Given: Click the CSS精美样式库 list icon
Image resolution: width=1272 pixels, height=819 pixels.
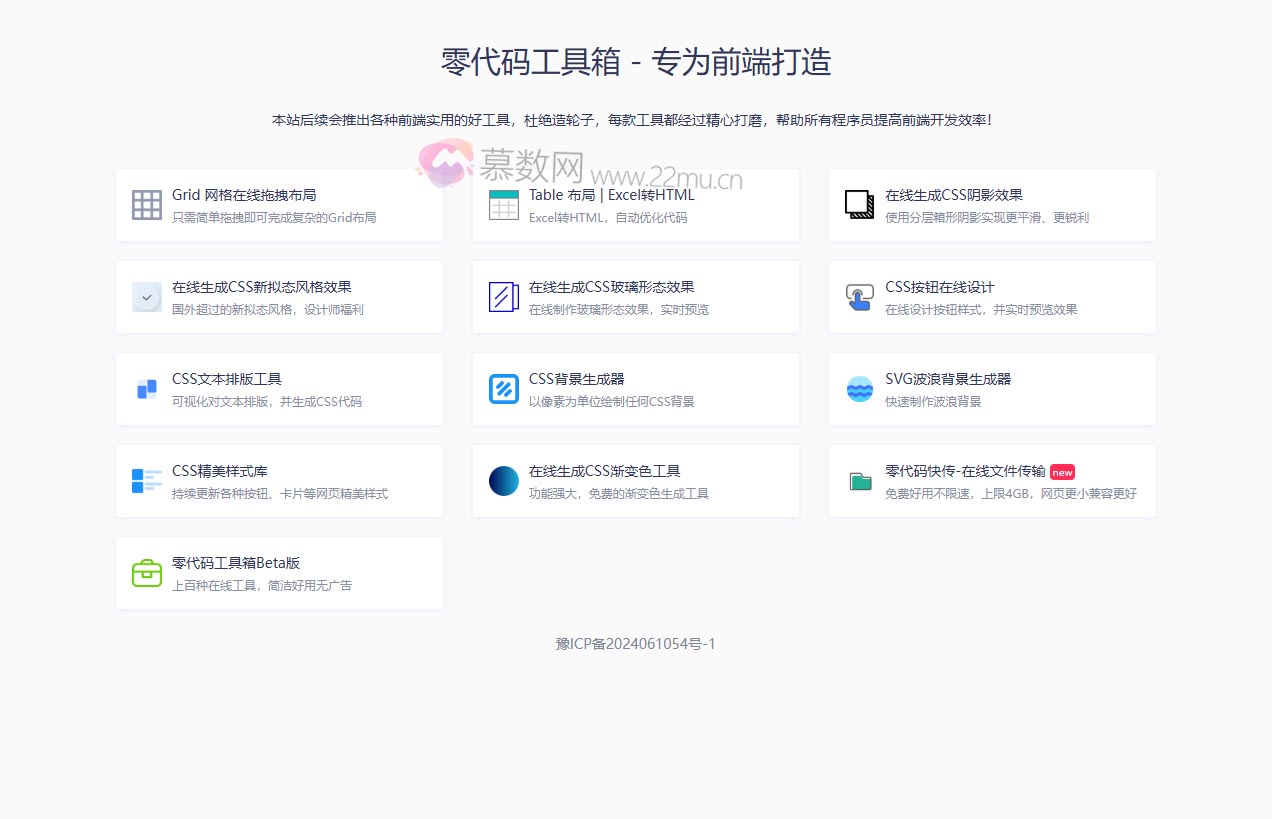Looking at the screenshot, I should [146, 481].
